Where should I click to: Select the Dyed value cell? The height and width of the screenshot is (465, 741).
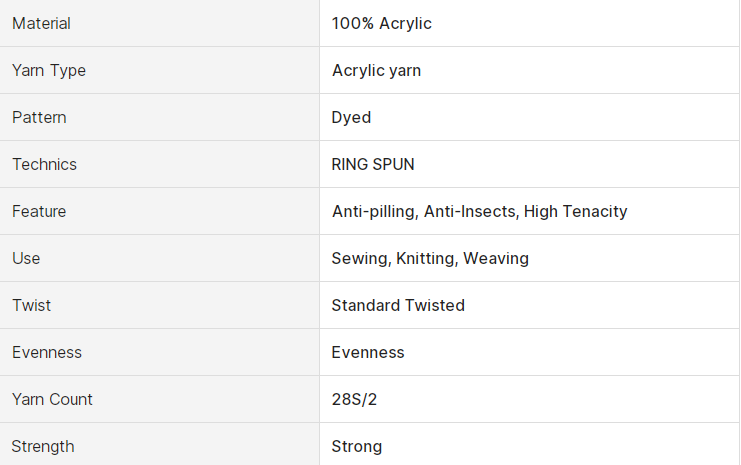[x=529, y=117]
